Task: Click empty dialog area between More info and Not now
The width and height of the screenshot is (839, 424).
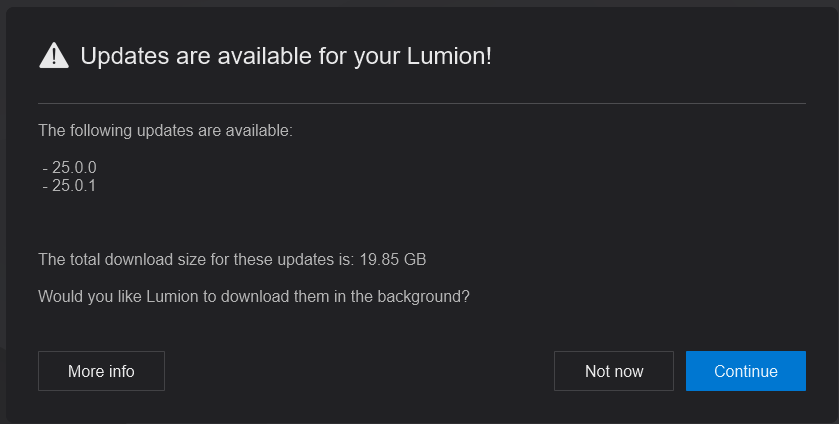Action: pyautogui.click(x=359, y=371)
